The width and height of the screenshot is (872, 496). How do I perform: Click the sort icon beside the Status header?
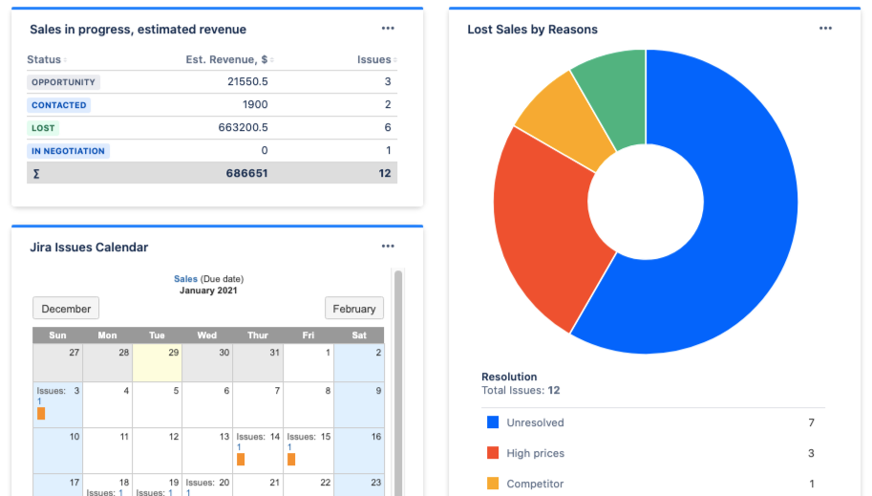[x=66, y=61]
